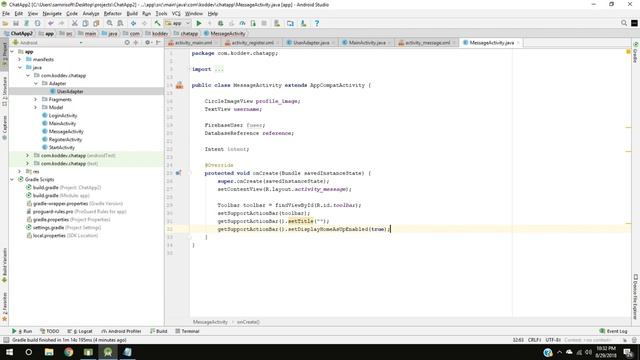Viewport: 640px width, 360px height.
Task: Toggle the Device File Explorer strip
Action: tap(636, 297)
